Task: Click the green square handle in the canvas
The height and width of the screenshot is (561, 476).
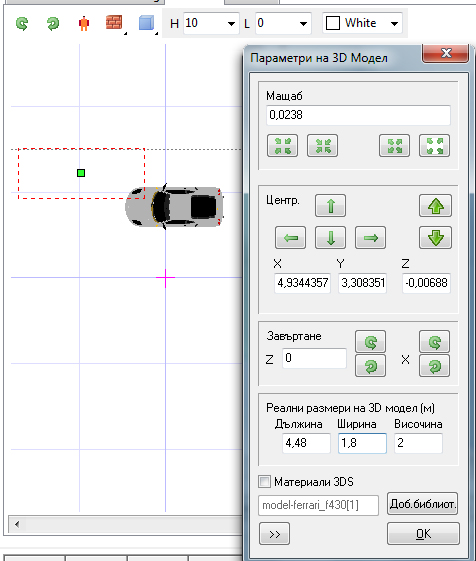Action: pos(81,173)
